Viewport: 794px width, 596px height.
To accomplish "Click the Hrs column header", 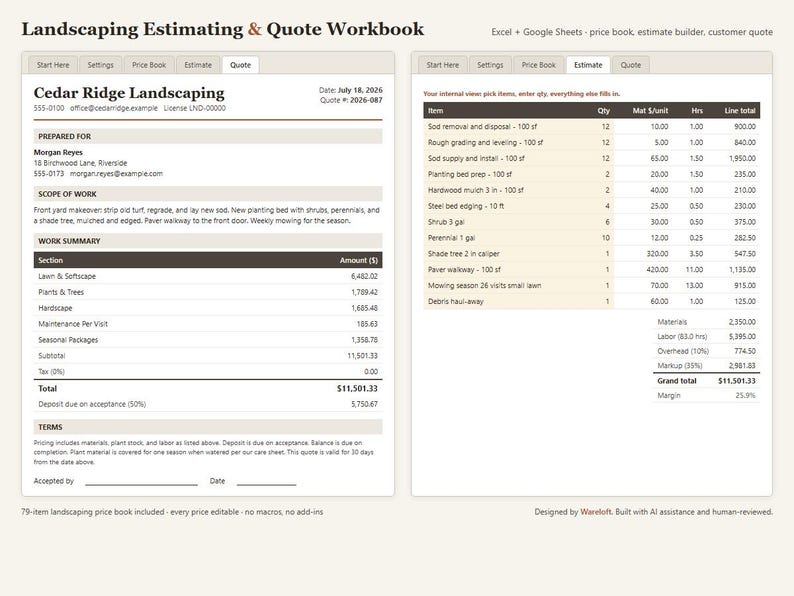I will point(697,110).
